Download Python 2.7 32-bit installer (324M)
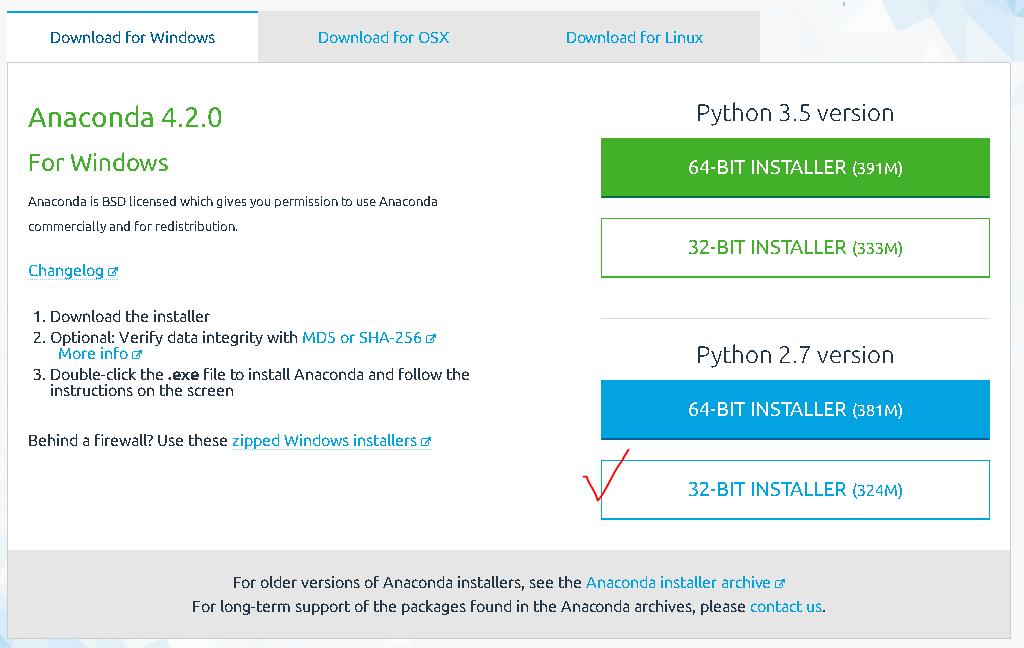Screen dimensions: 1024x648 pos(795,490)
